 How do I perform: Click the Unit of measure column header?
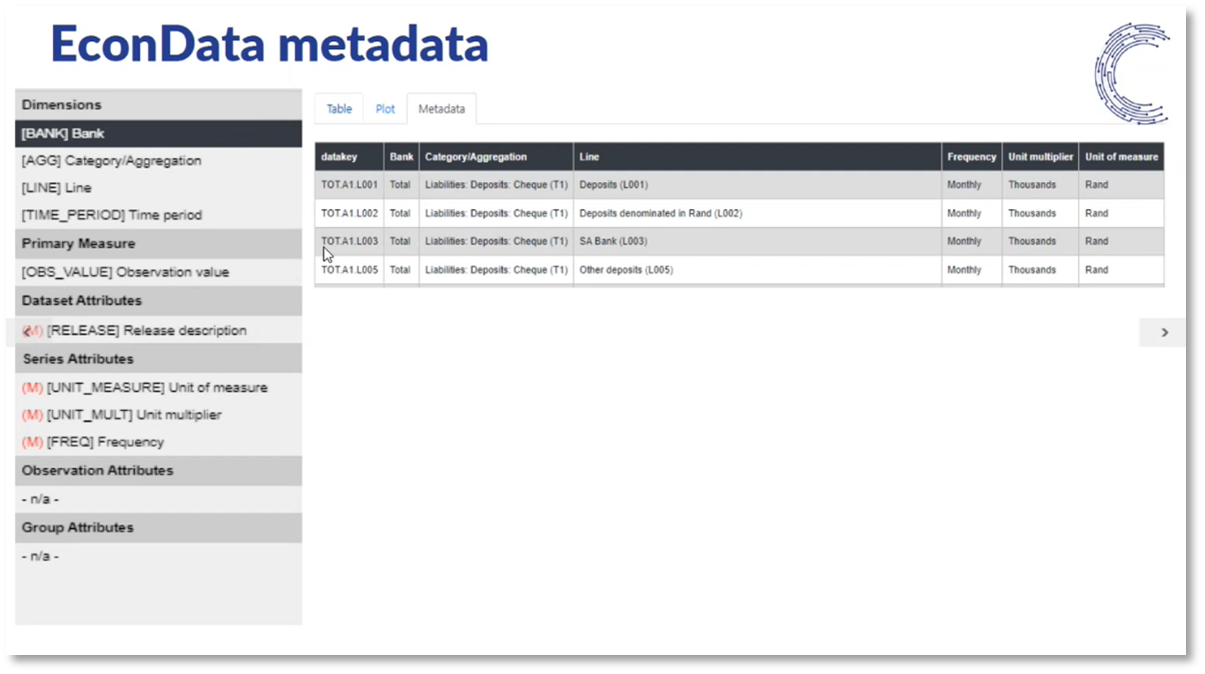point(1121,157)
